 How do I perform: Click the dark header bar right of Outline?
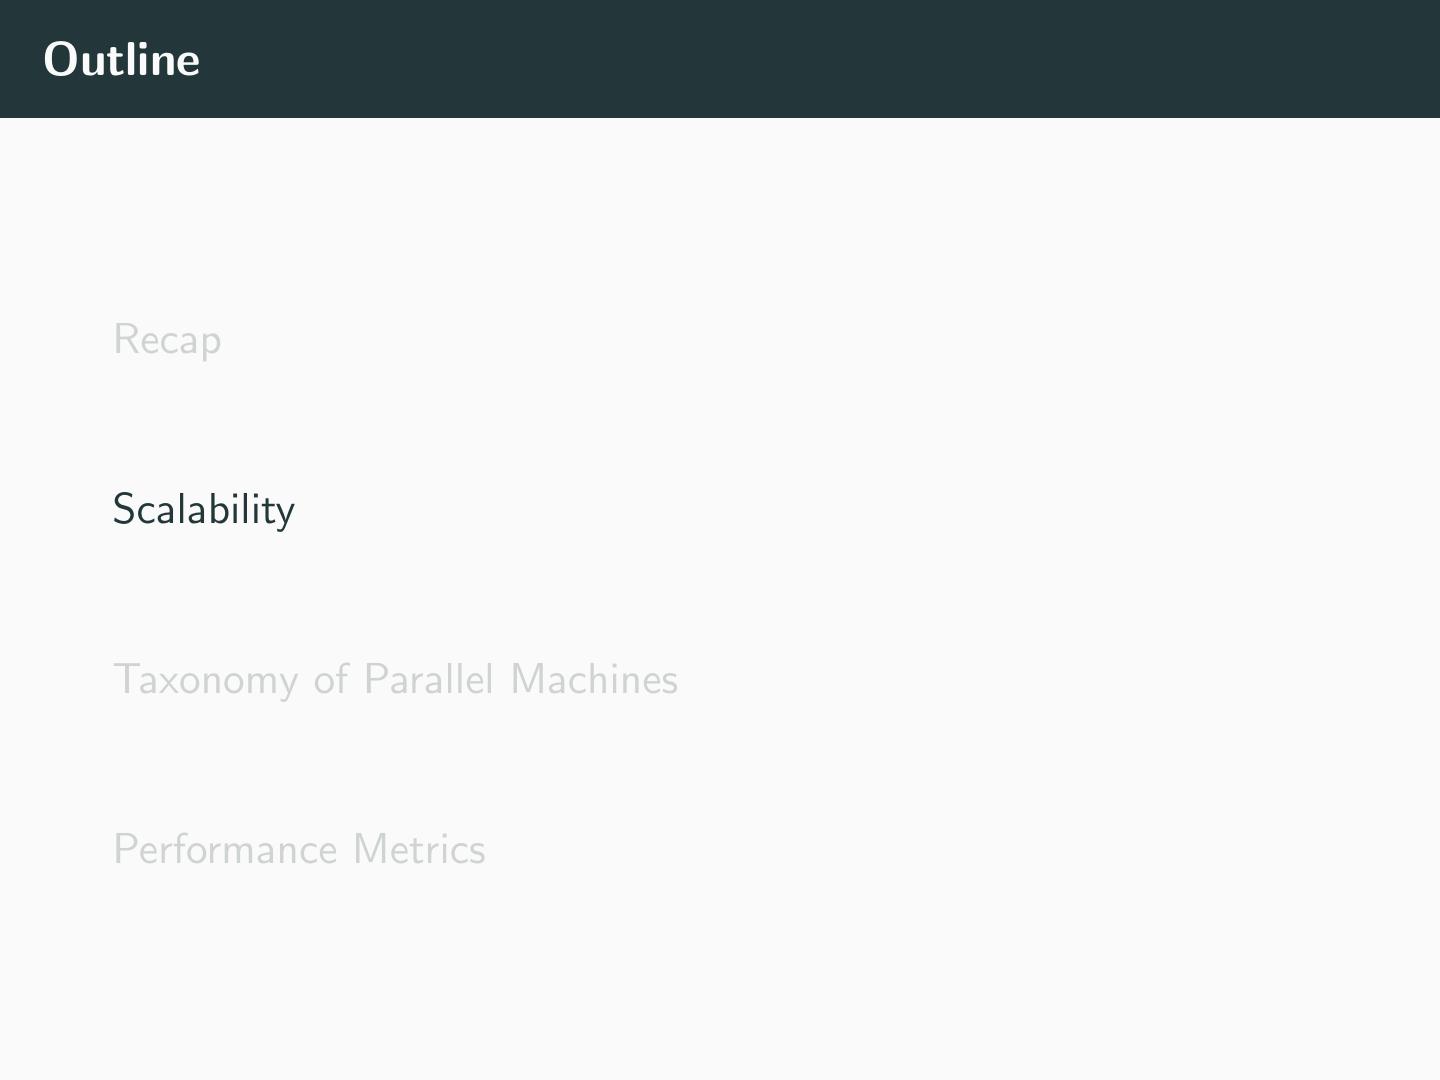pos(800,60)
